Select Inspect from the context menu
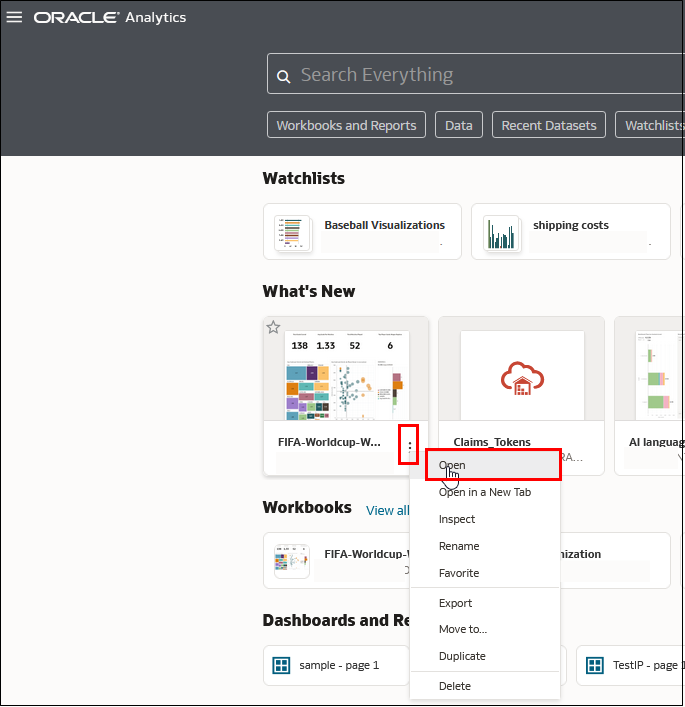Screen dimensions: 685x707 tap(485, 519)
